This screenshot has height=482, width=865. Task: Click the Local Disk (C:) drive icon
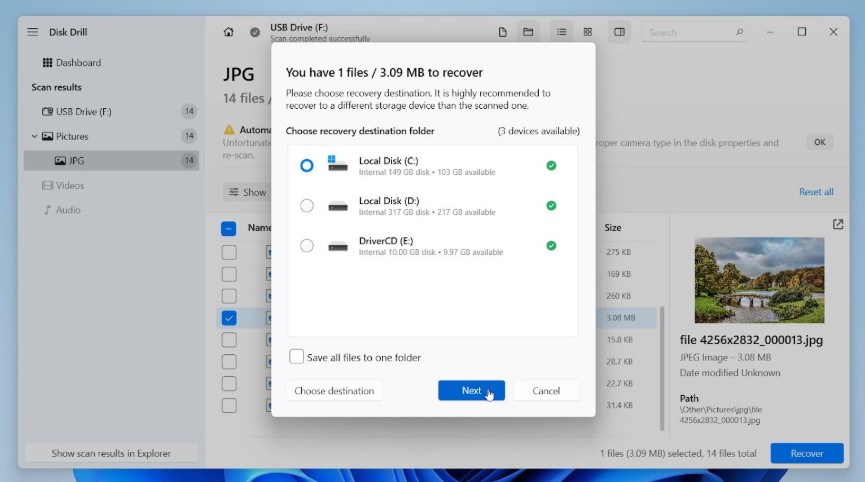(338, 164)
